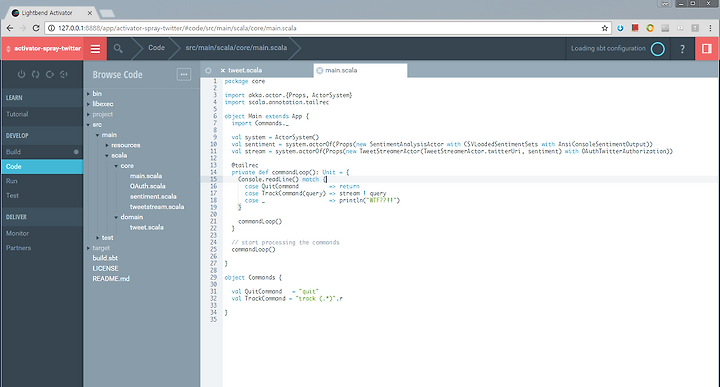Image resolution: width=720 pixels, height=387 pixels.
Task: Expand the project folder
Action: click(89, 114)
